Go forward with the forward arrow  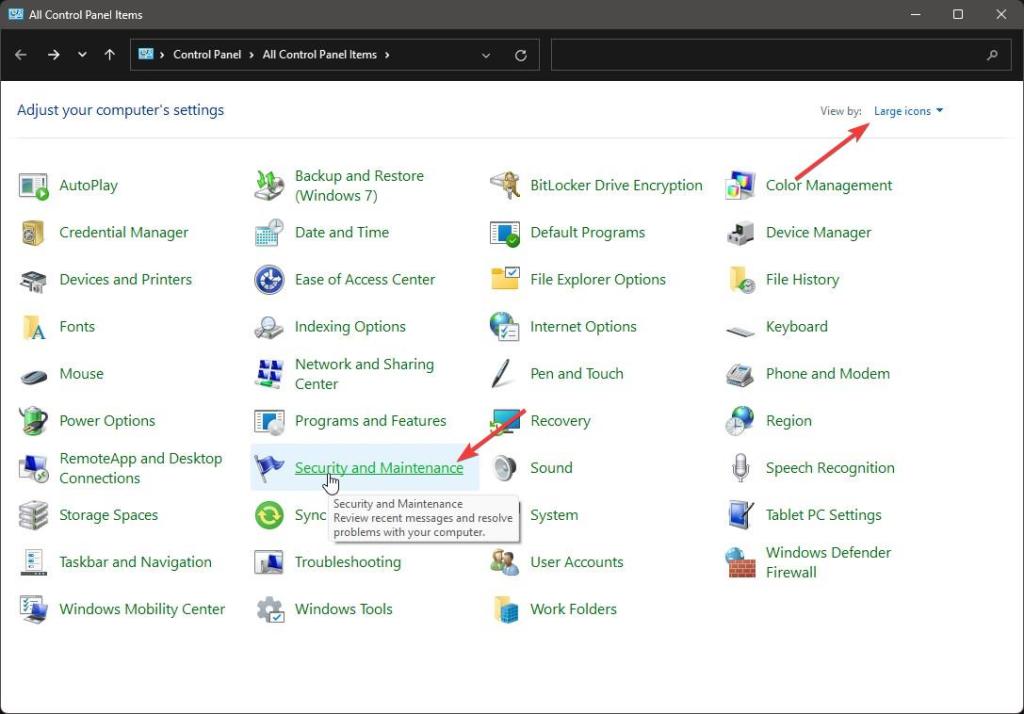[54, 55]
